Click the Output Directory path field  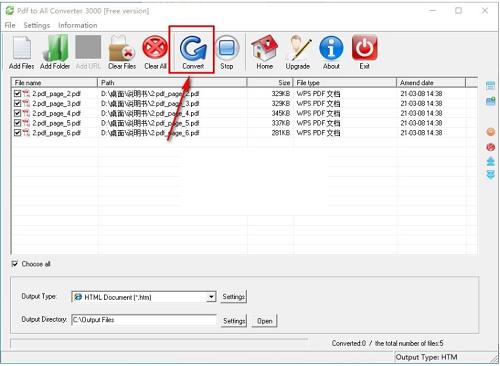pyautogui.click(x=144, y=320)
